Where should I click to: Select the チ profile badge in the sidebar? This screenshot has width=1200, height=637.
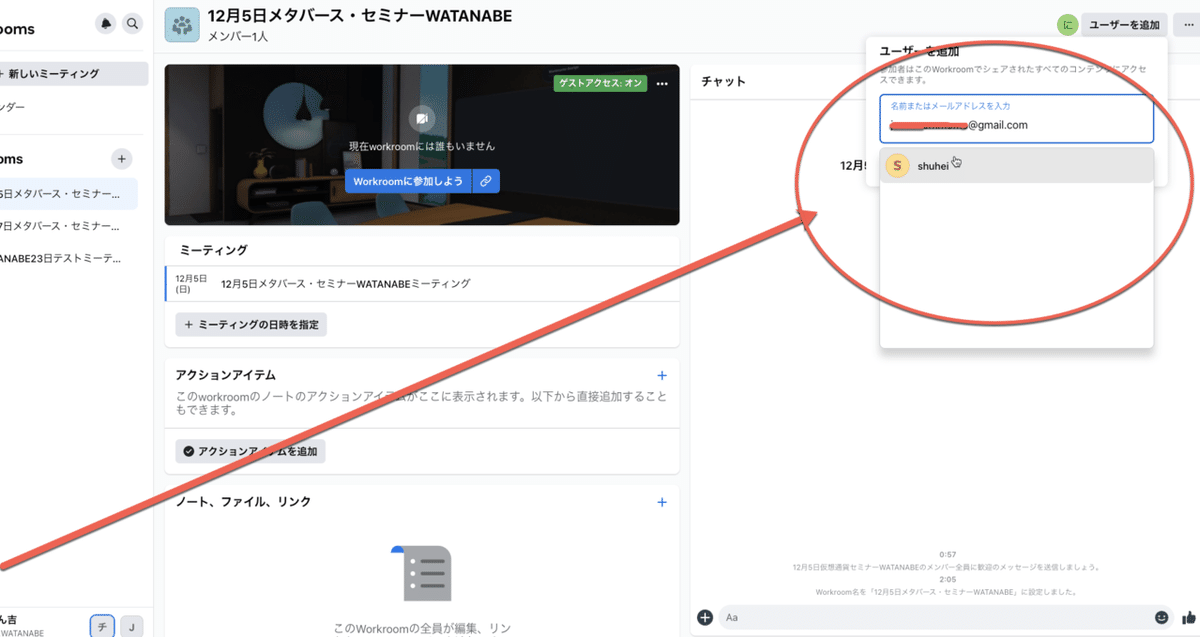(x=102, y=626)
